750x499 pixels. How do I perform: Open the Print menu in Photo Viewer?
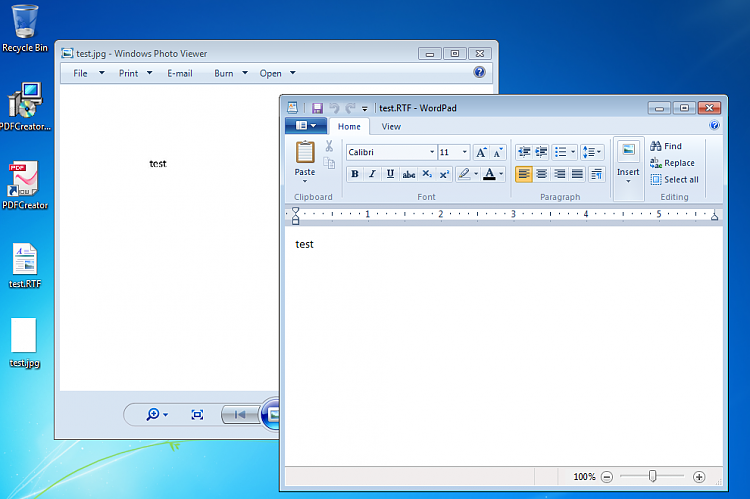[135, 73]
